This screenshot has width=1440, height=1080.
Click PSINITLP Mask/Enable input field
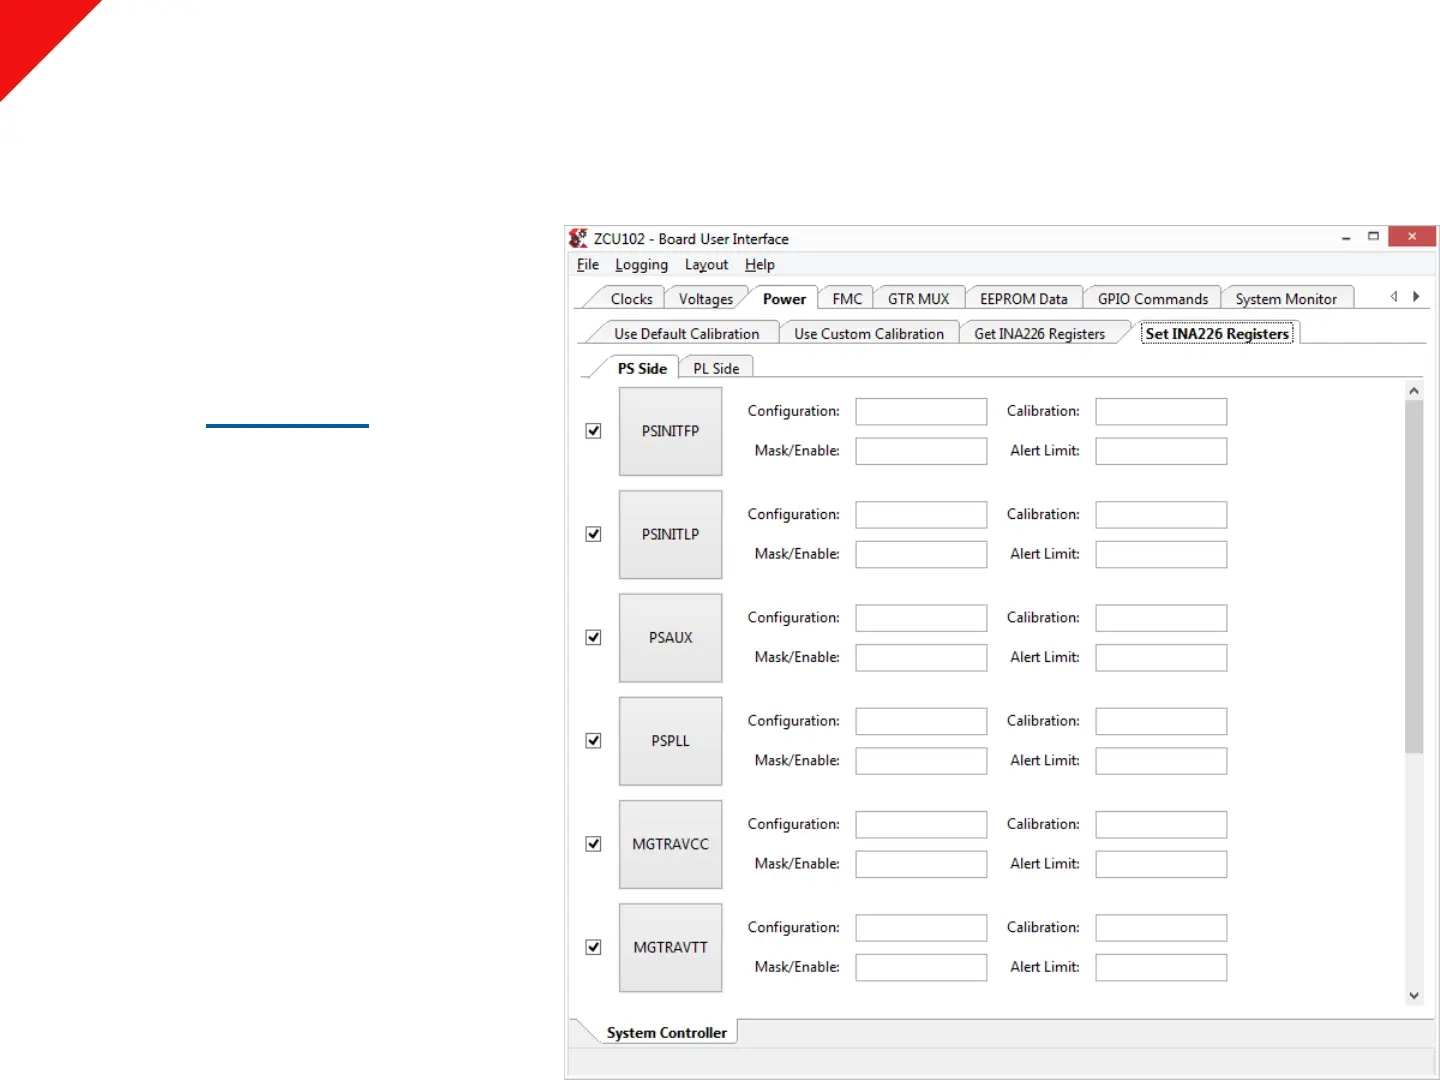point(921,554)
